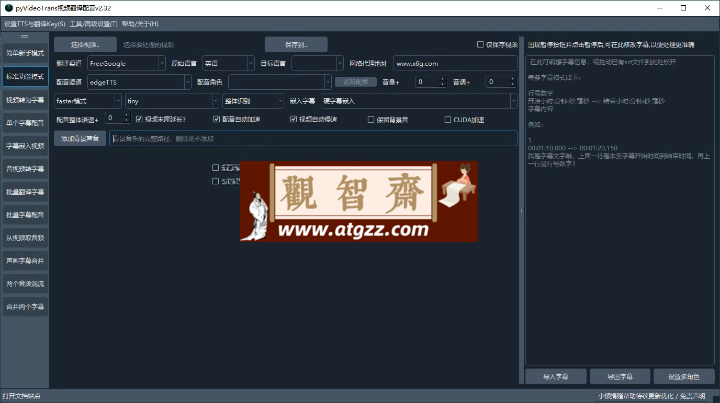The height and width of the screenshot is (403, 720).
Task: Open 批量字幕配音 sidebar tool
Action: coord(25,214)
